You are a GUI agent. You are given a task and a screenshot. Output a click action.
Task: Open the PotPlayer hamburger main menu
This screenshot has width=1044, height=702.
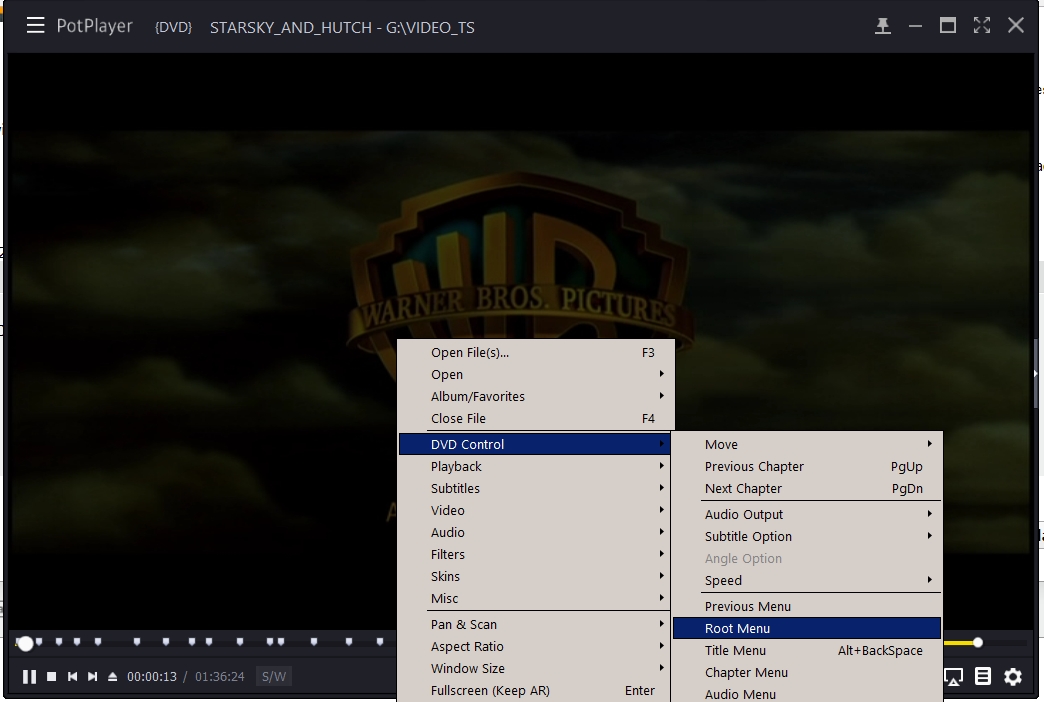click(35, 26)
